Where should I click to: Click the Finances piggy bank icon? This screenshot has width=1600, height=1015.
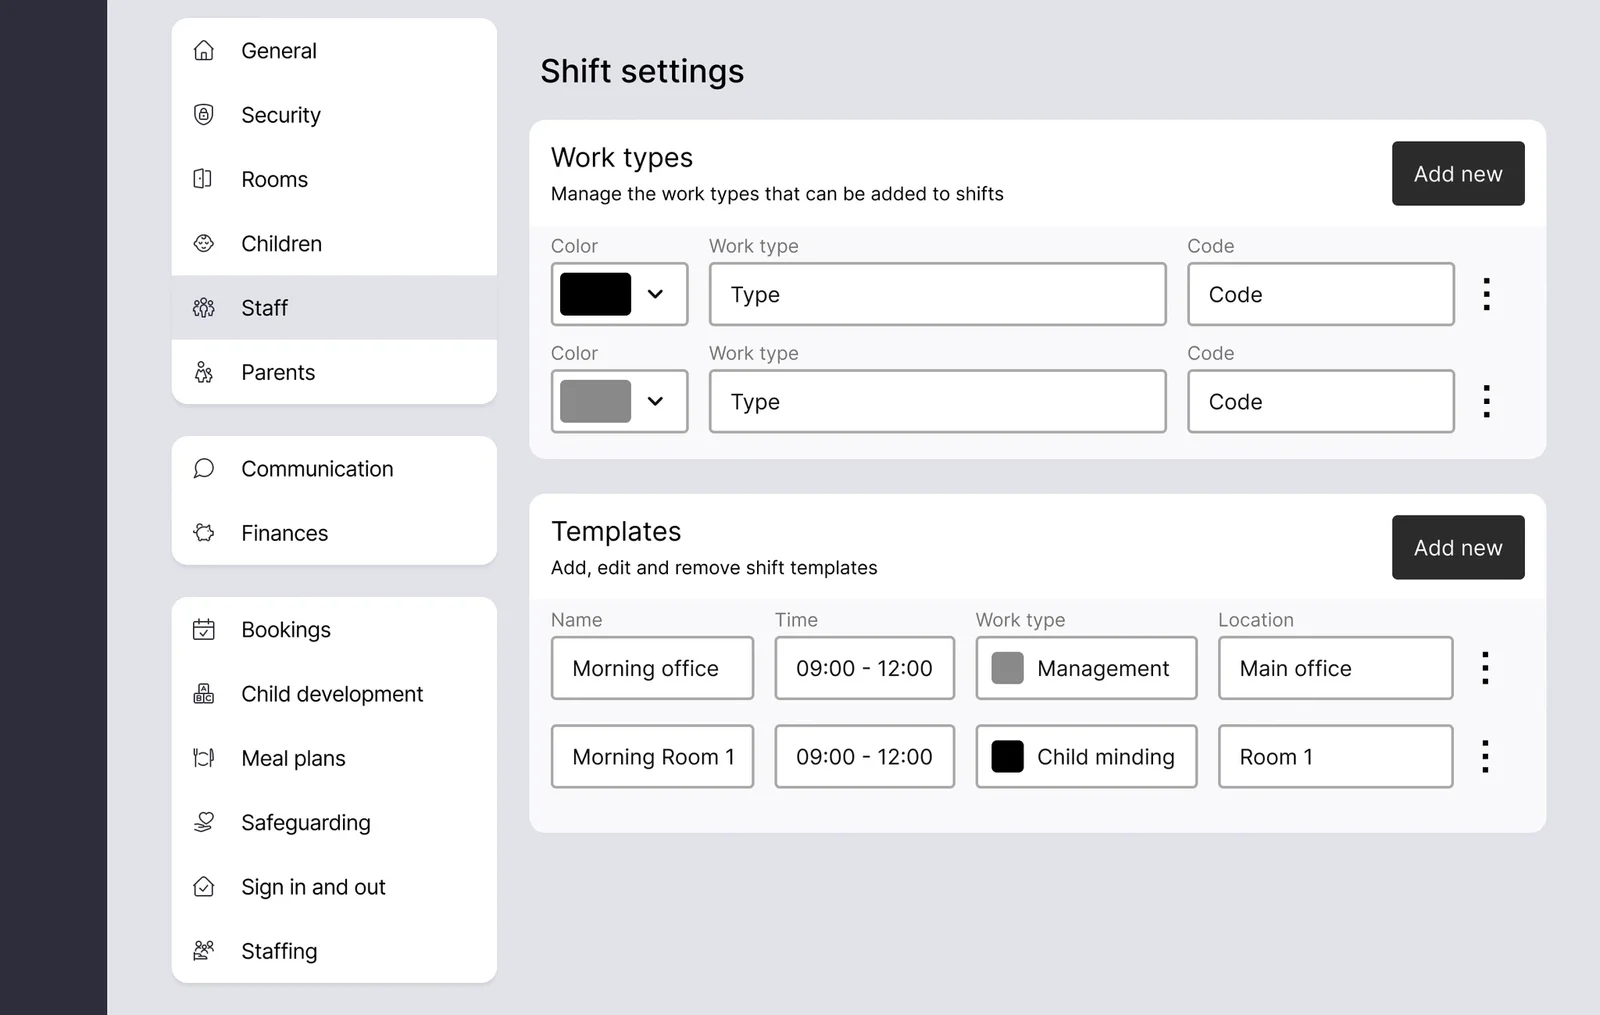203,533
